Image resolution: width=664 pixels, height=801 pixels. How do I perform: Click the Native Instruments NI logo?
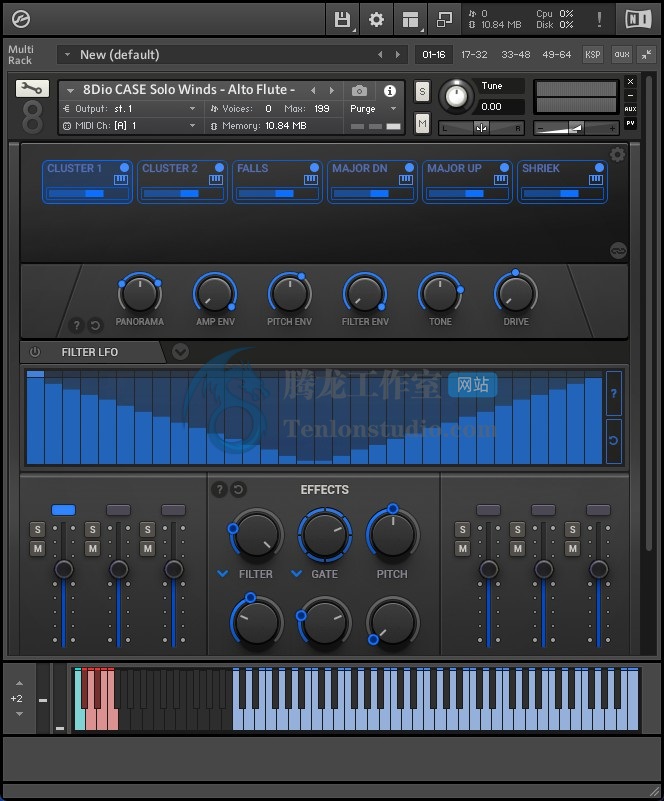638,19
